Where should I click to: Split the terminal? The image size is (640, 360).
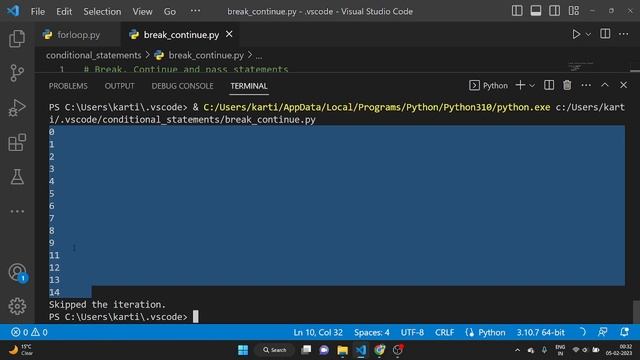(549, 85)
